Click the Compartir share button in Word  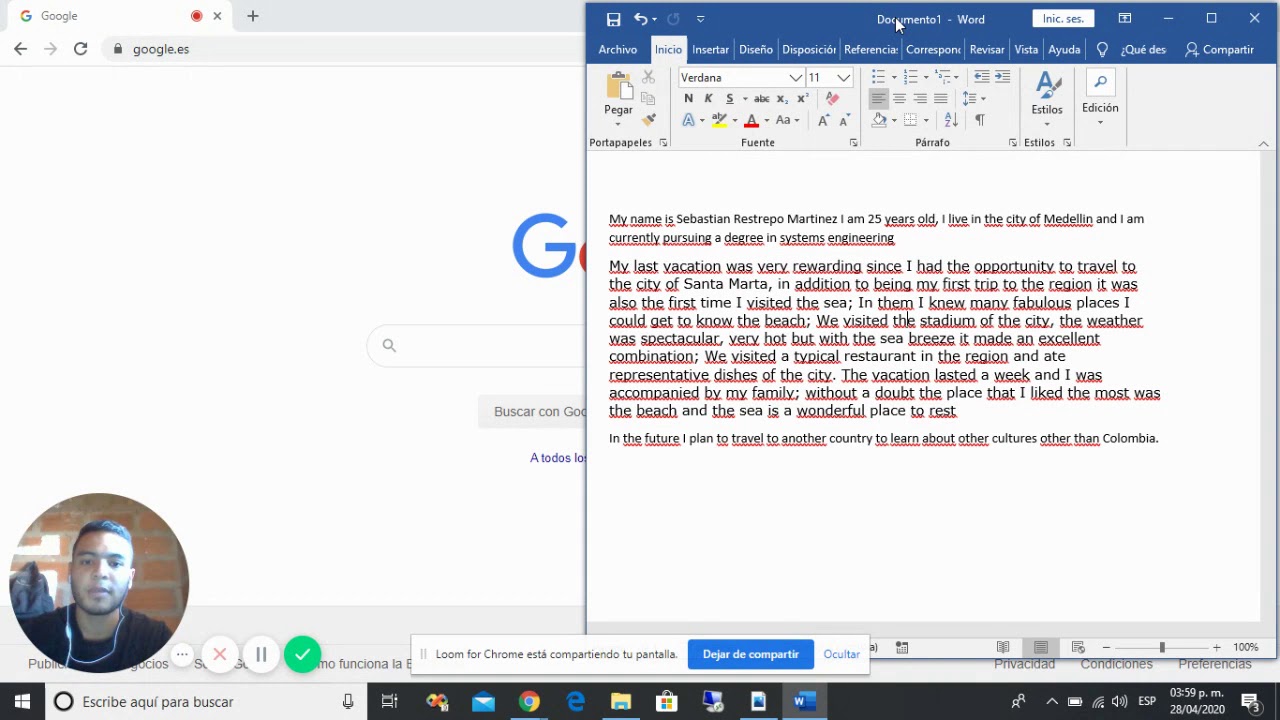1219,49
